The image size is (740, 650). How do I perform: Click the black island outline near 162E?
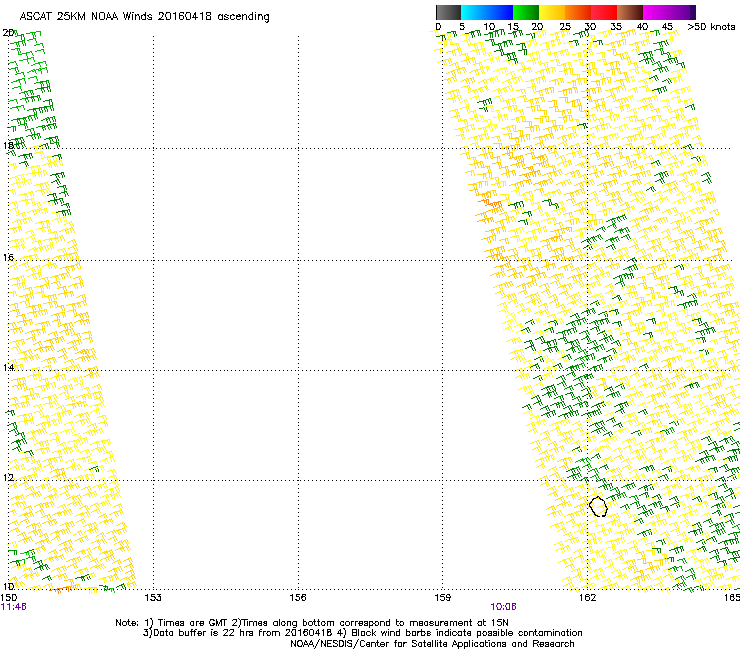pyautogui.click(x=598, y=506)
